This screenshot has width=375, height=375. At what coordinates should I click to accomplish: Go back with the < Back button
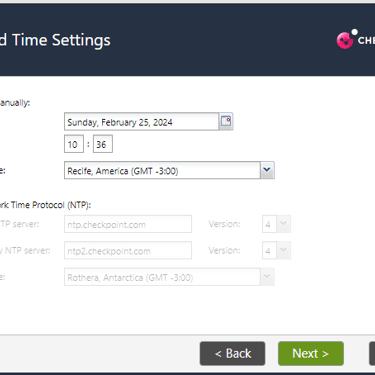click(x=232, y=353)
